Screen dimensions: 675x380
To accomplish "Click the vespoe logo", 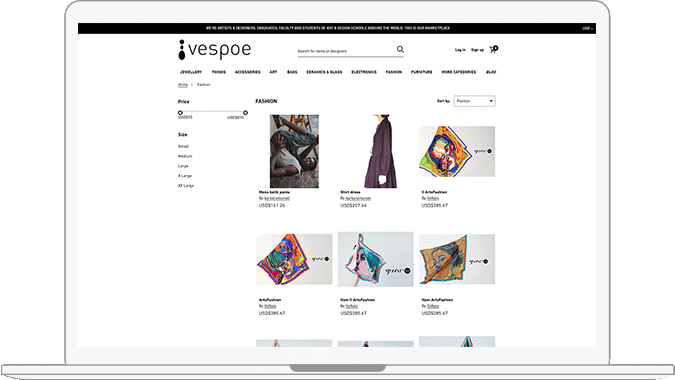I will pyautogui.click(x=214, y=50).
